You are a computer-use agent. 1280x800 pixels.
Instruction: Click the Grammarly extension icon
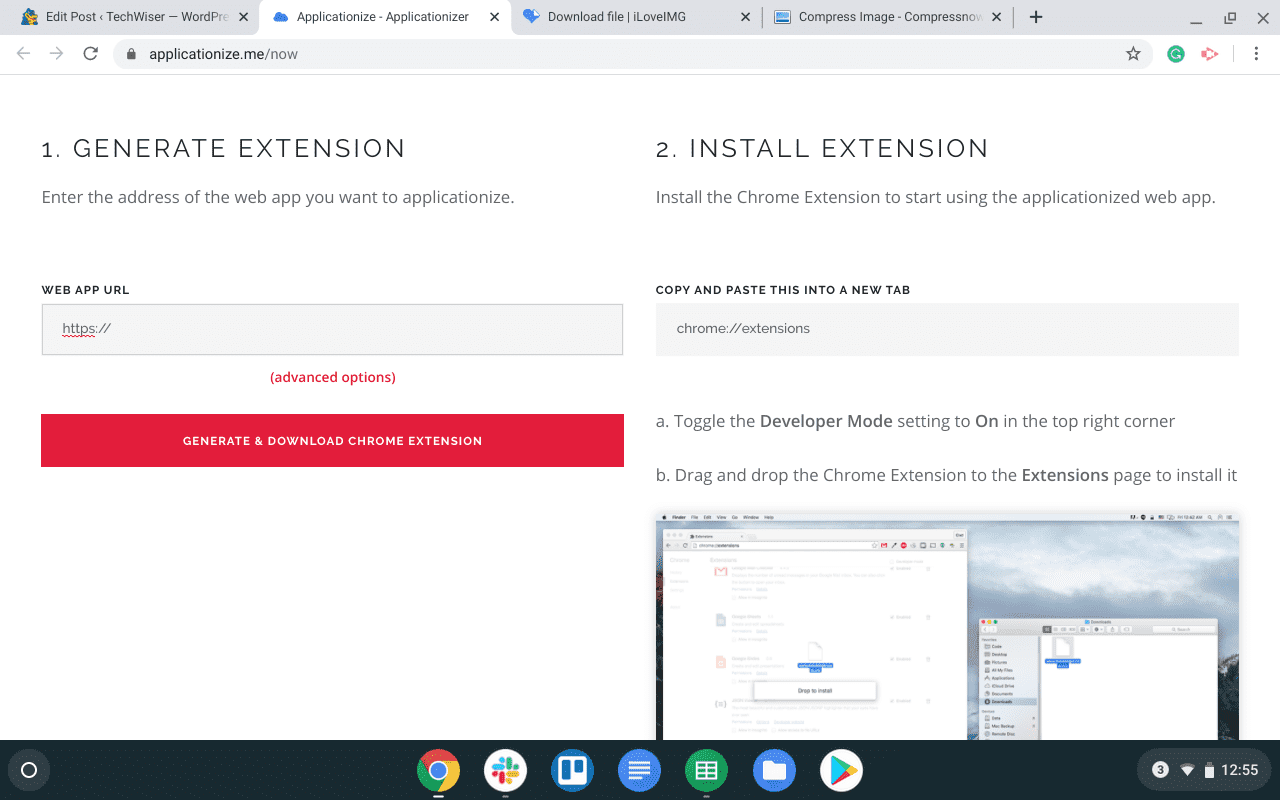pos(1176,54)
